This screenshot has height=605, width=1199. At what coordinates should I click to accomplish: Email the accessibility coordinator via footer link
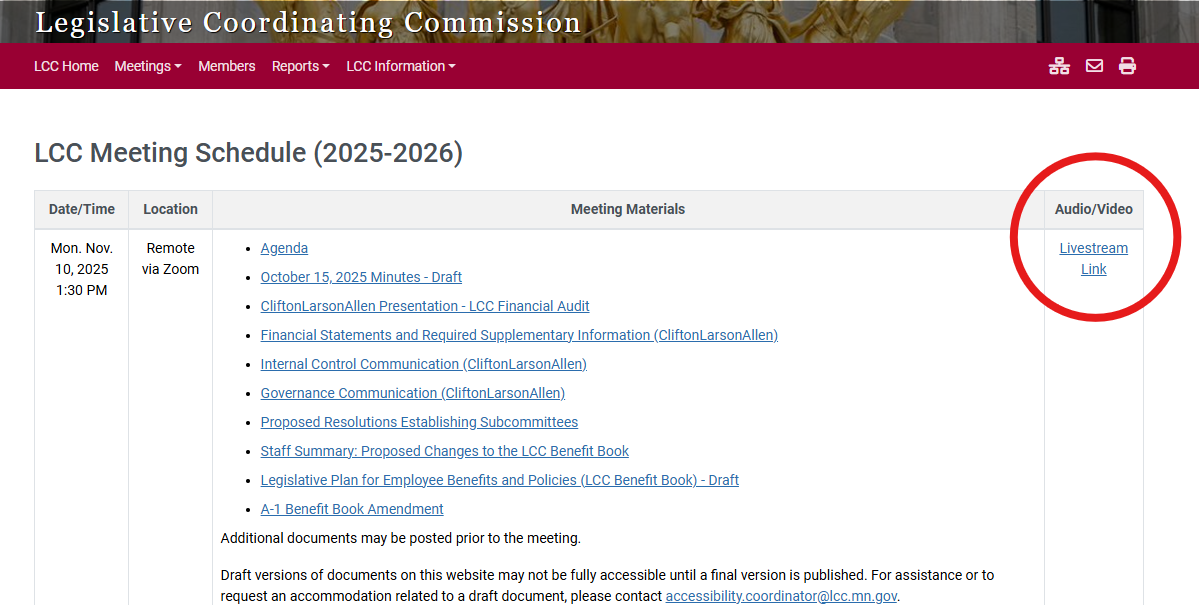tap(780, 595)
